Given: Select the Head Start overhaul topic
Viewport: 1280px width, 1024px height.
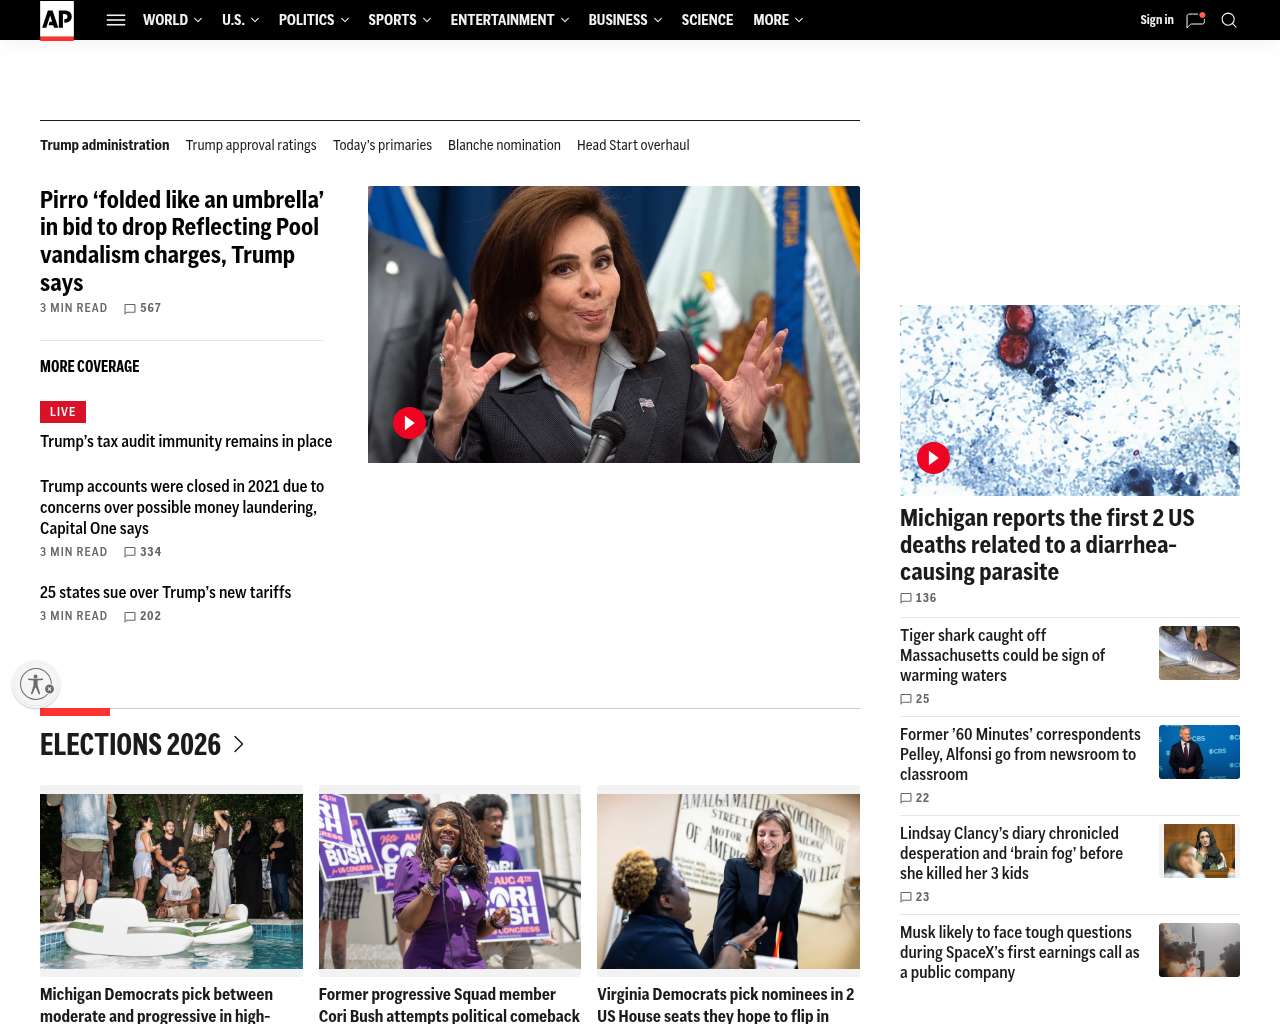Looking at the screenshot, I should [x=633, y=145].
